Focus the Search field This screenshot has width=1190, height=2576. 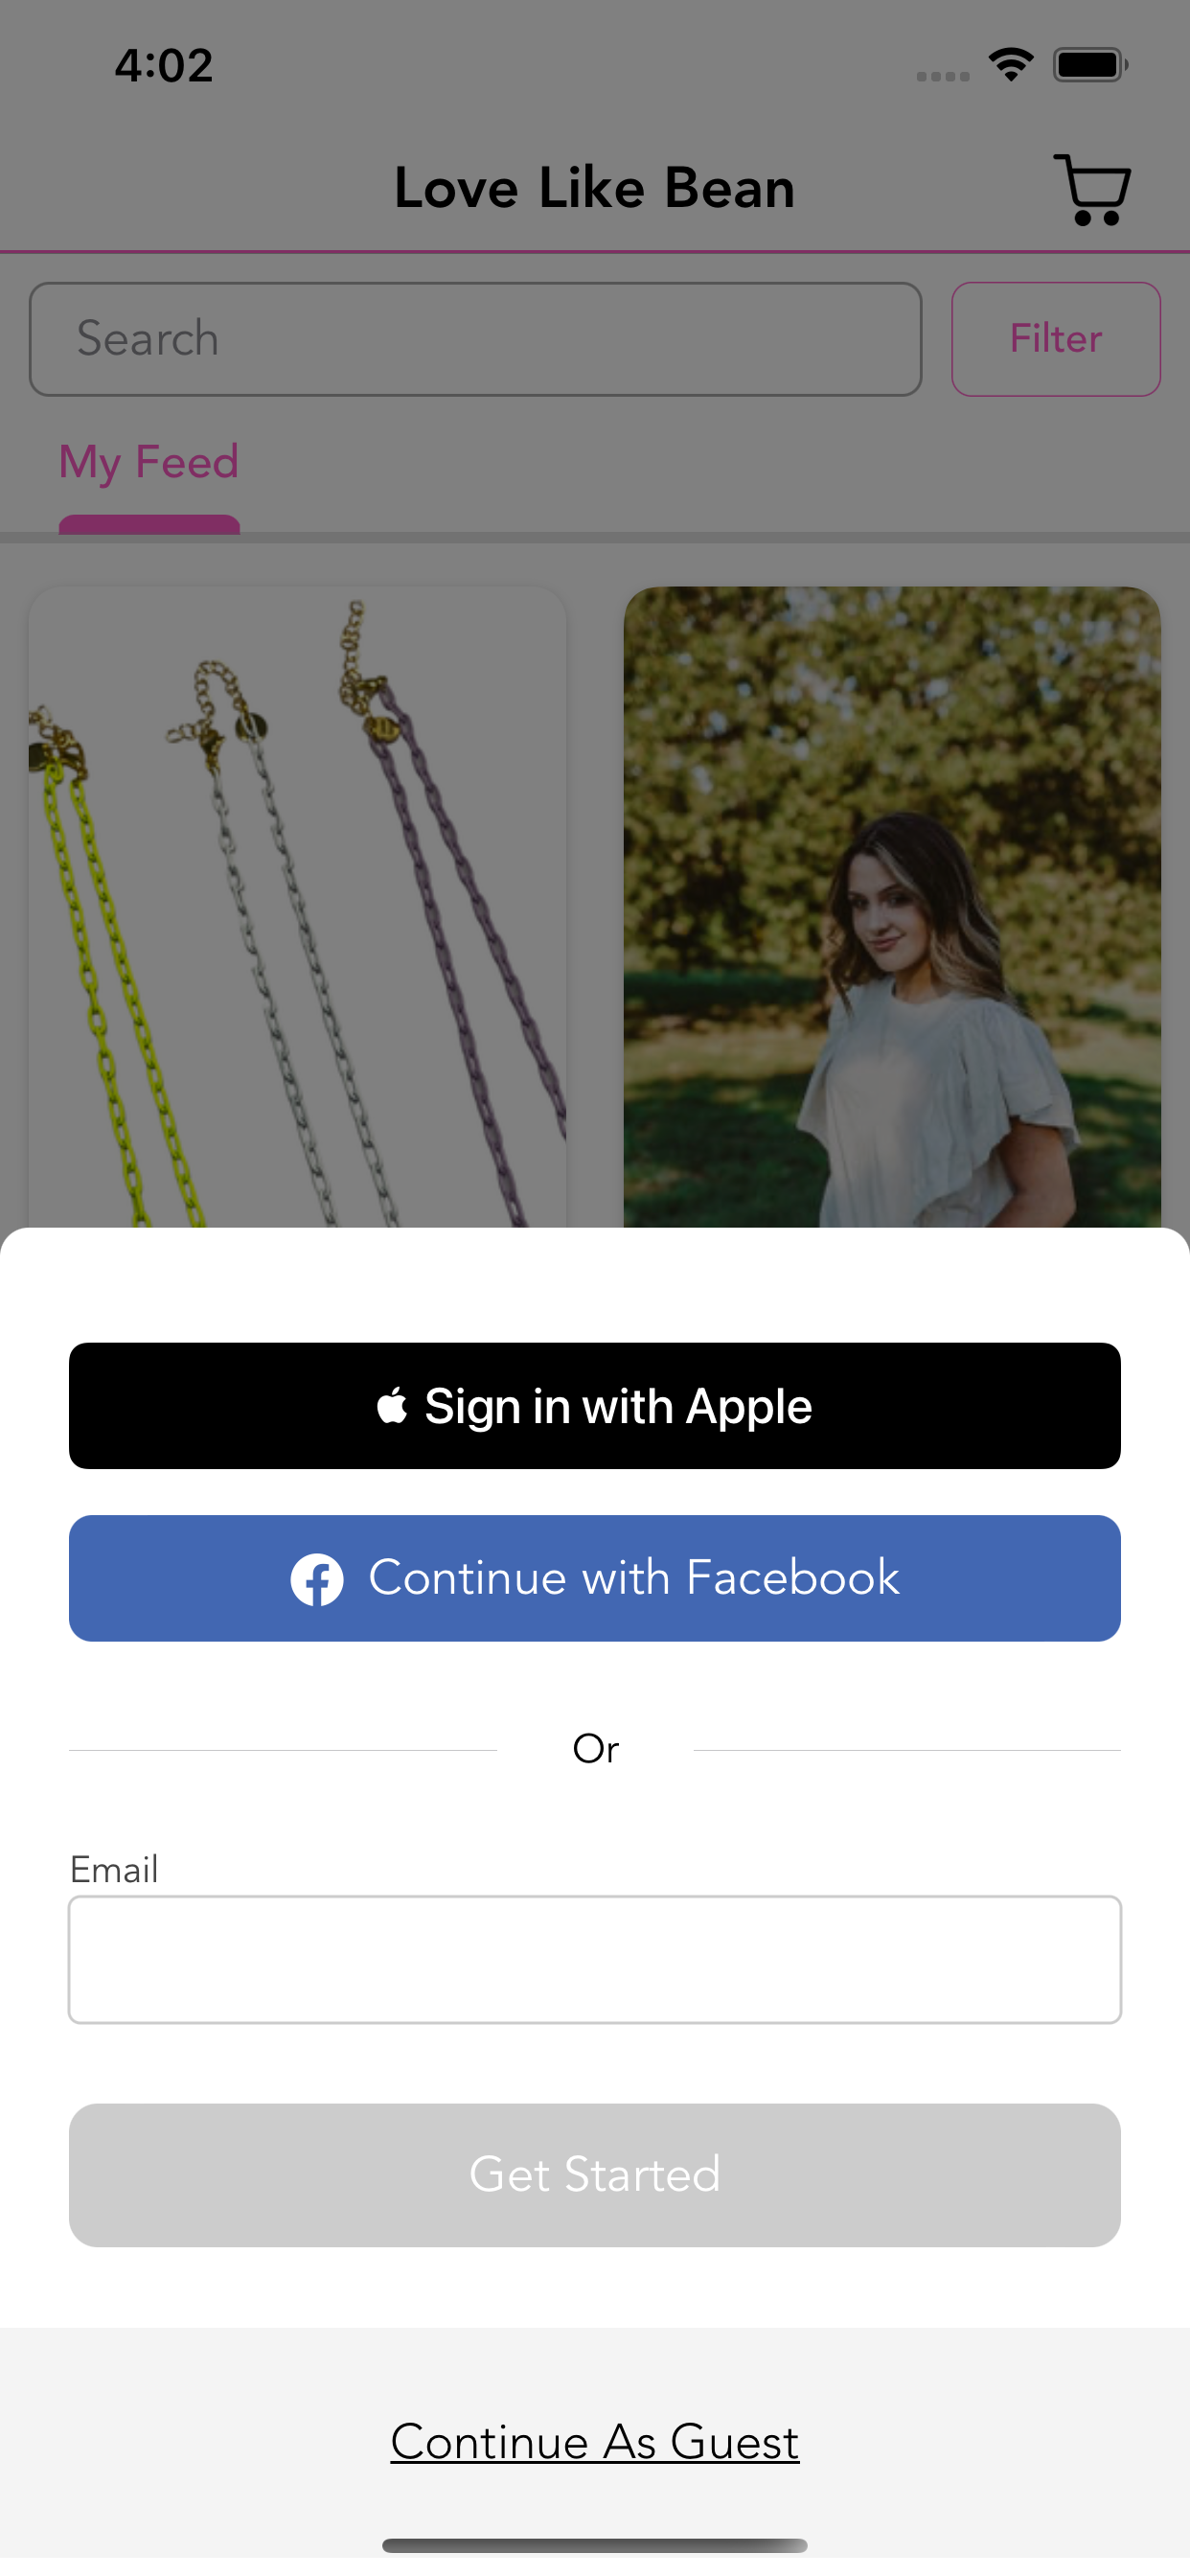click(475, 339)
